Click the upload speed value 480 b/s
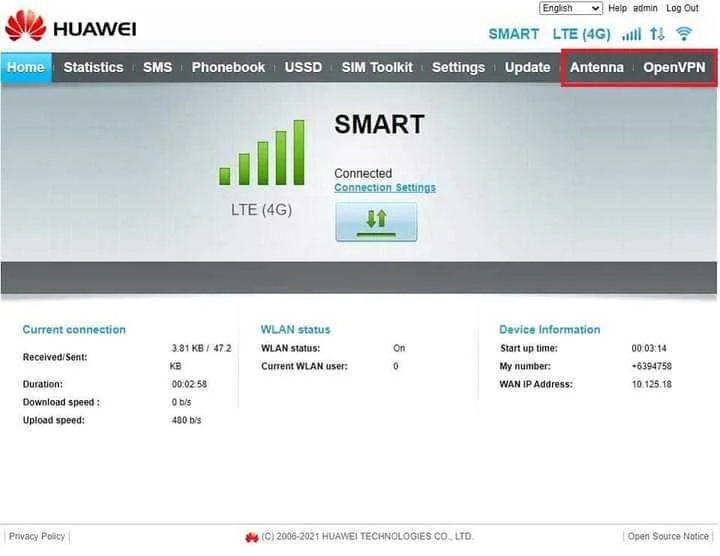Screen dimensions: 720x556 (186, 420)
